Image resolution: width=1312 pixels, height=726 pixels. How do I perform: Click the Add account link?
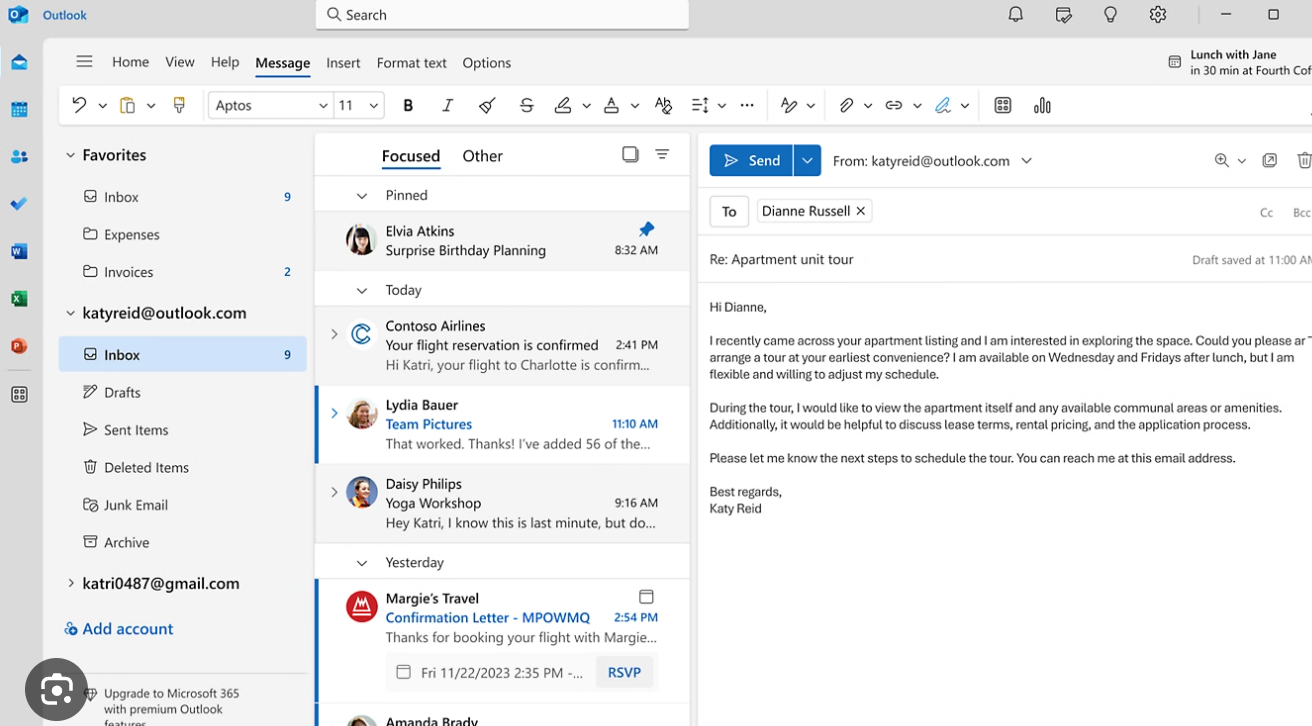tap(118, 628)
